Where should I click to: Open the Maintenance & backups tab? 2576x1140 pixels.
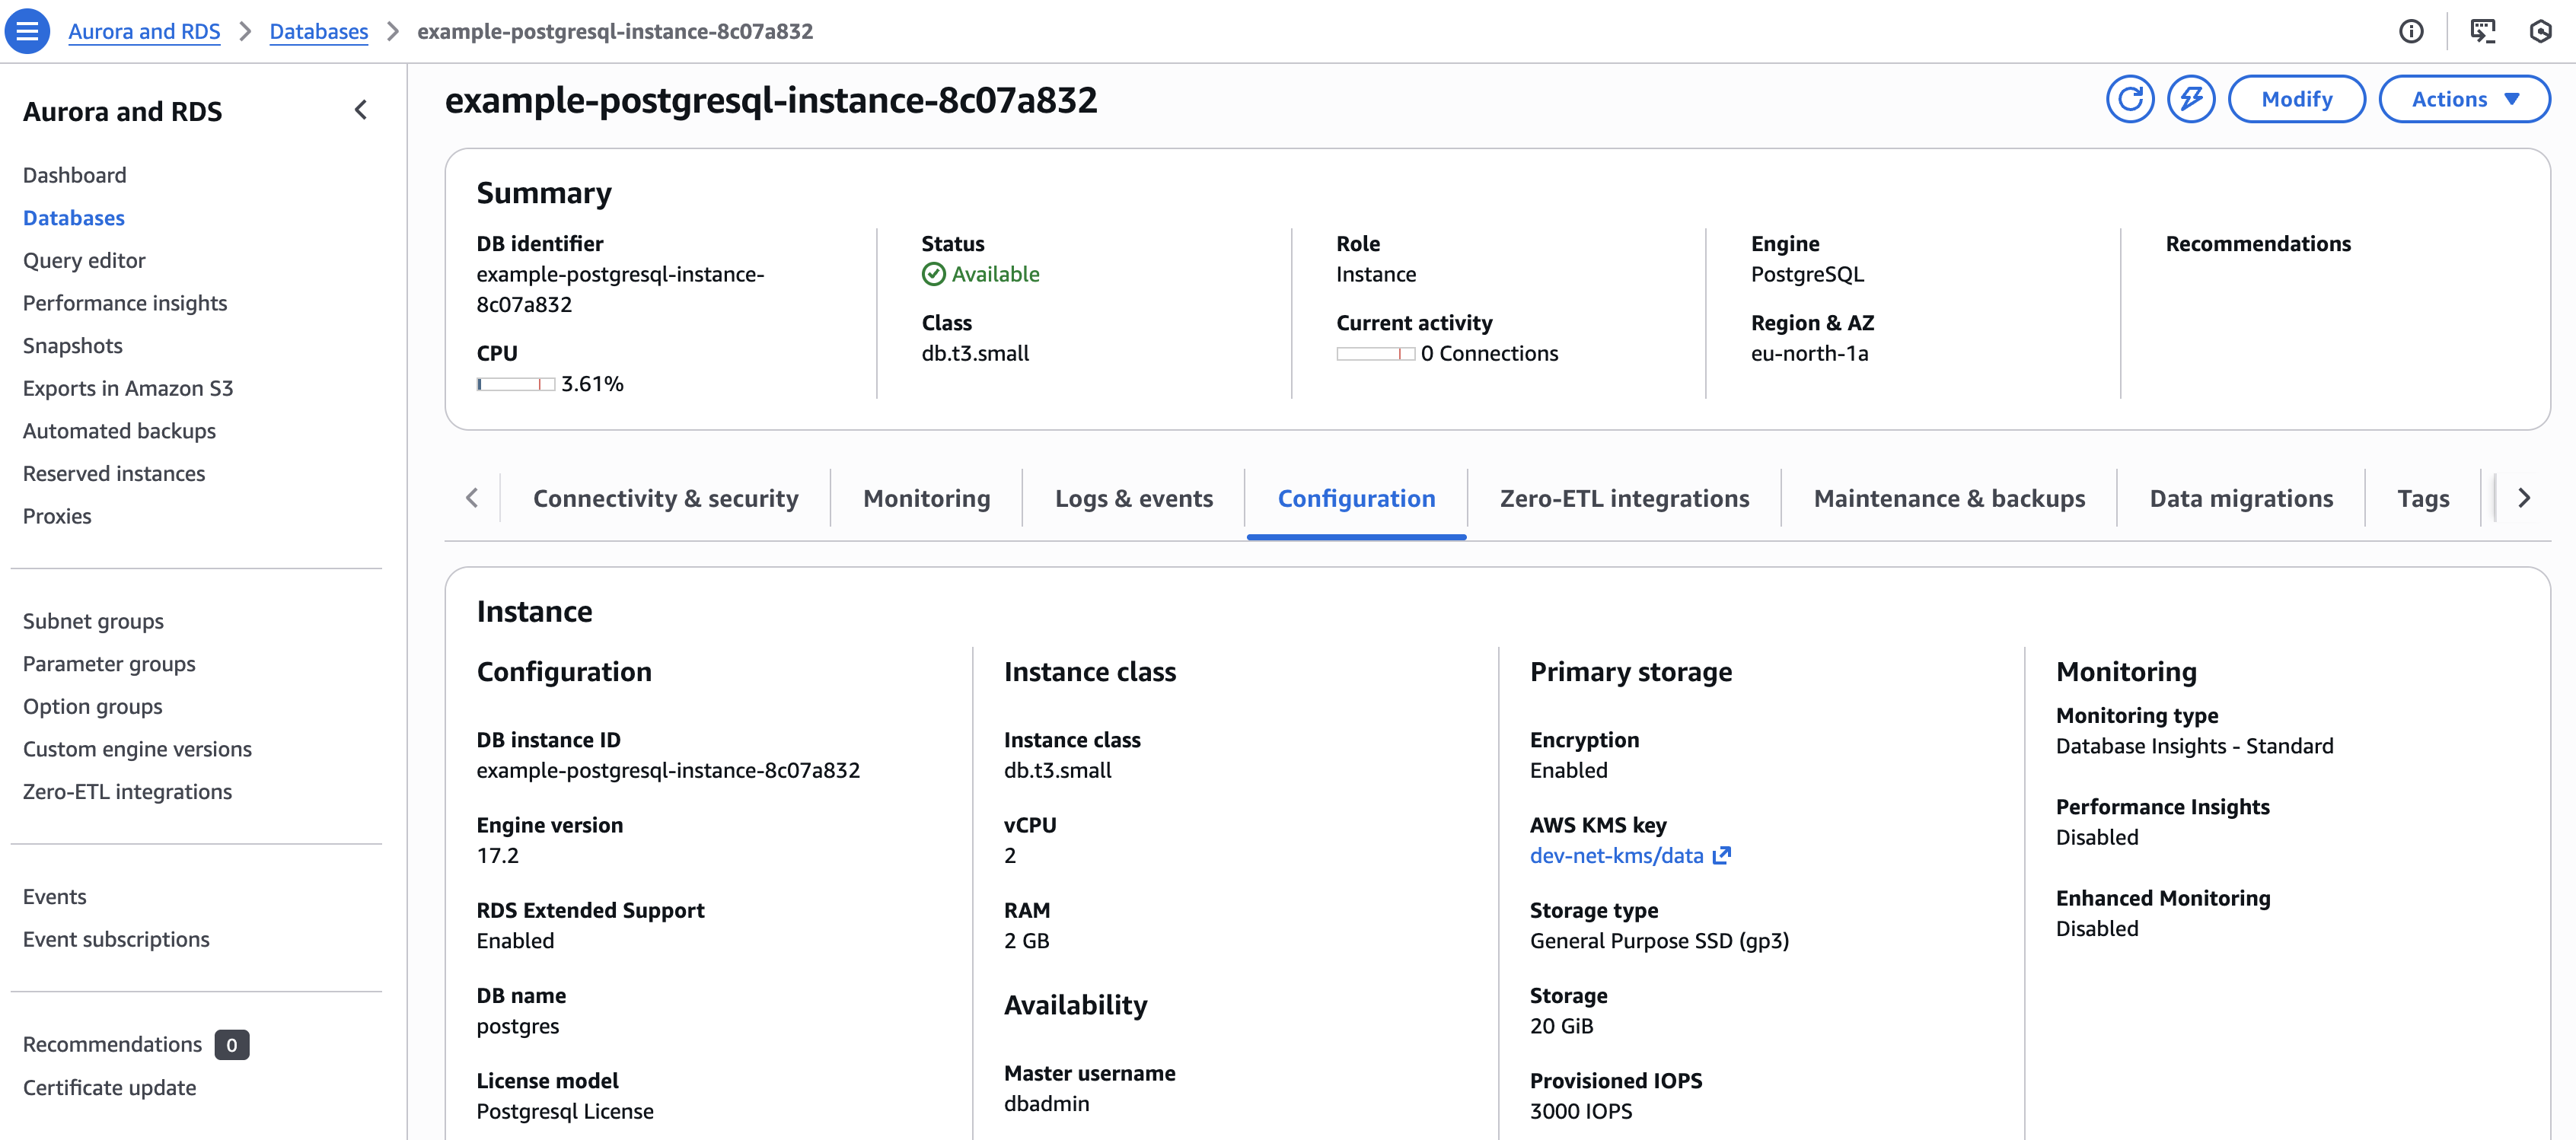click(x=1949, y=498)
